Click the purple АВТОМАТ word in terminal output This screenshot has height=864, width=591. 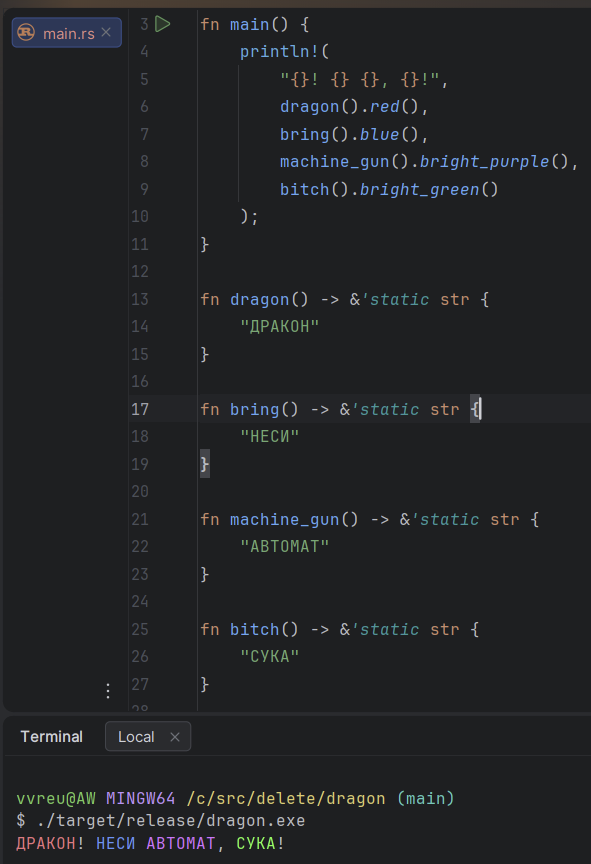pos(181,844)
